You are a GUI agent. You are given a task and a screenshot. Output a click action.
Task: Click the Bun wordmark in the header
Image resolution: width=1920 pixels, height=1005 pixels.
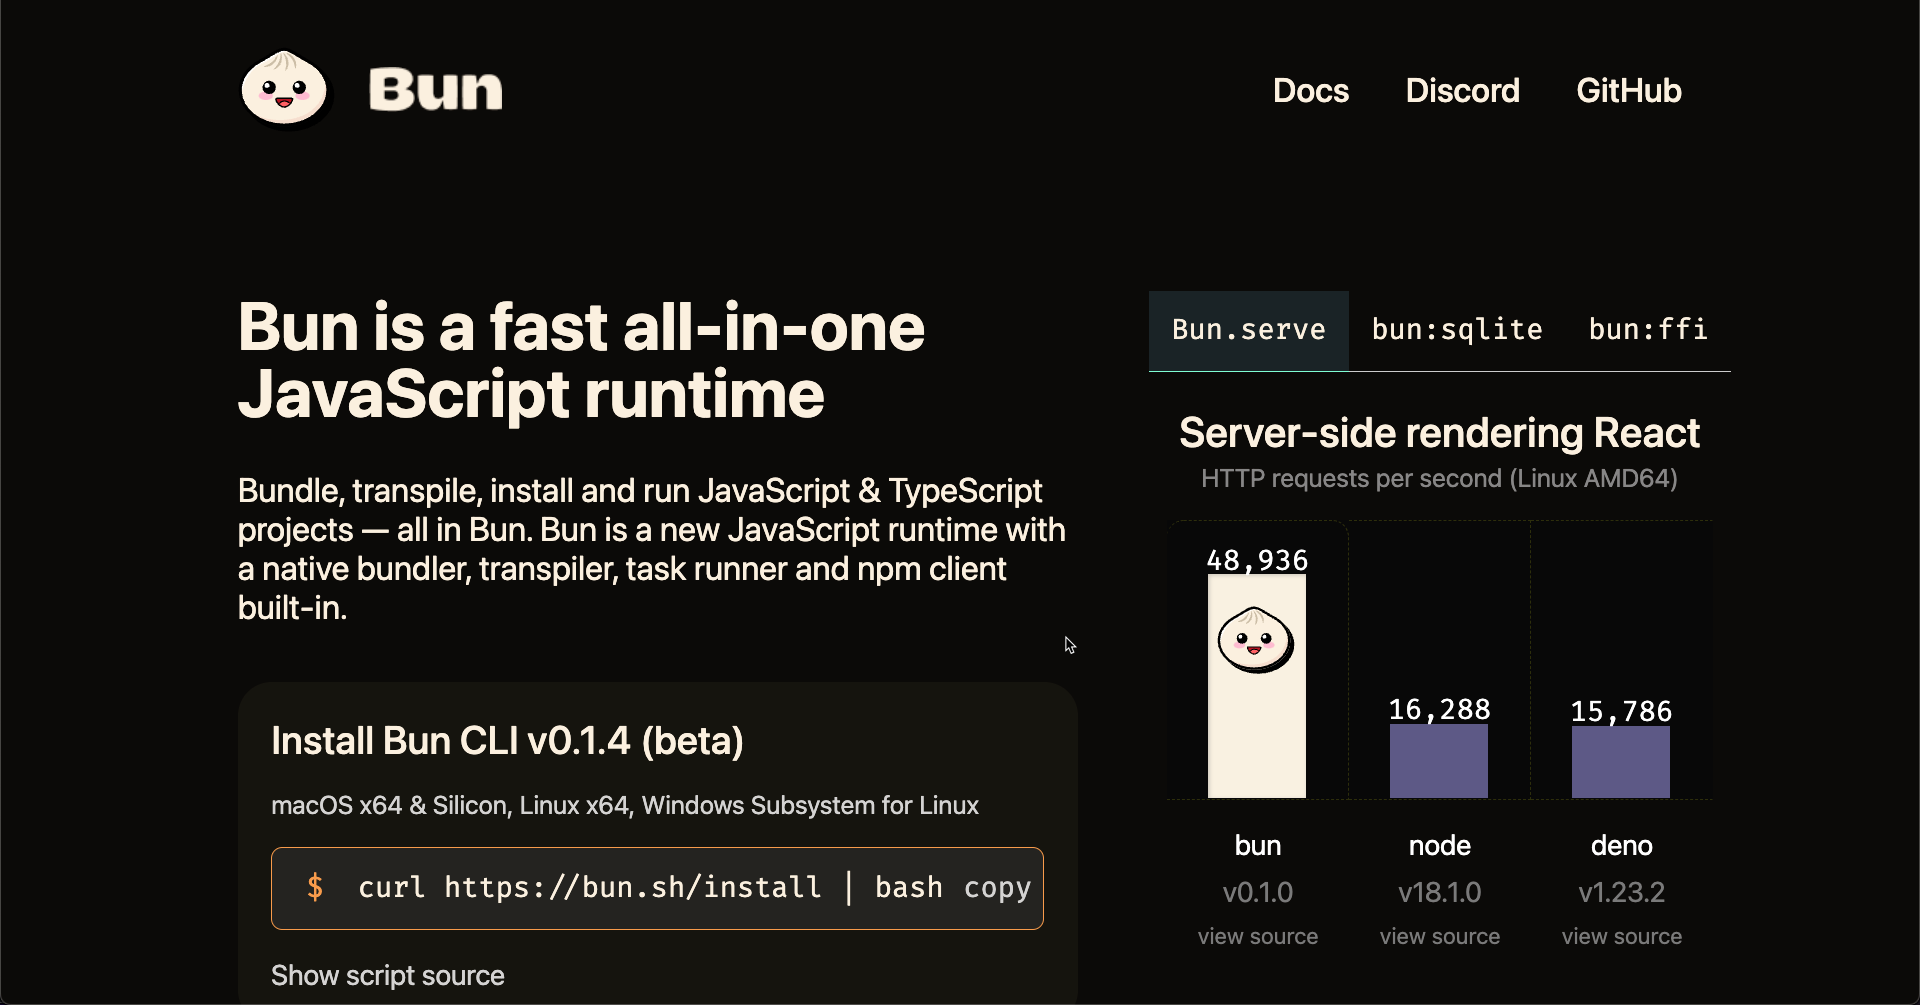coord(435,89)
